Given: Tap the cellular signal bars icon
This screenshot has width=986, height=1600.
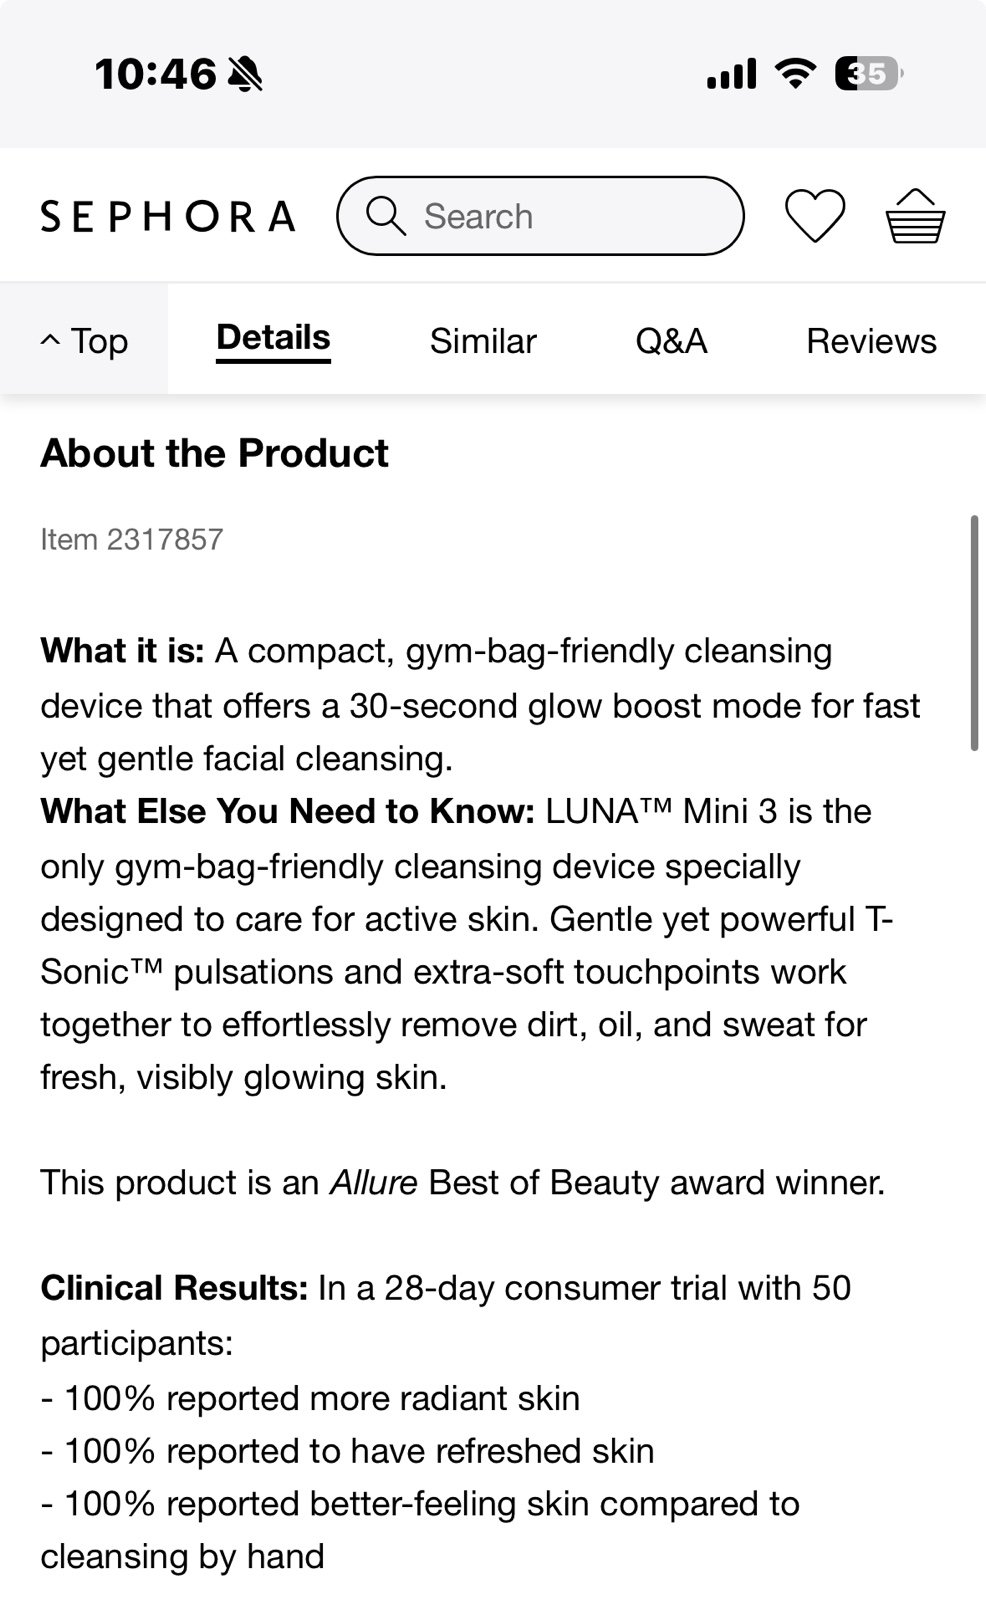Looking at the screenshot, I should coord(731,73).
